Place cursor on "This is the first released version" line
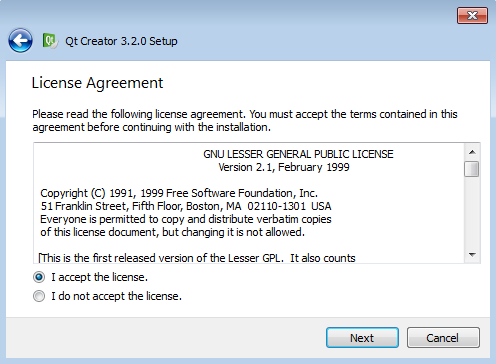The height and width of the screenshot is (364, 496). pos(197,258)
